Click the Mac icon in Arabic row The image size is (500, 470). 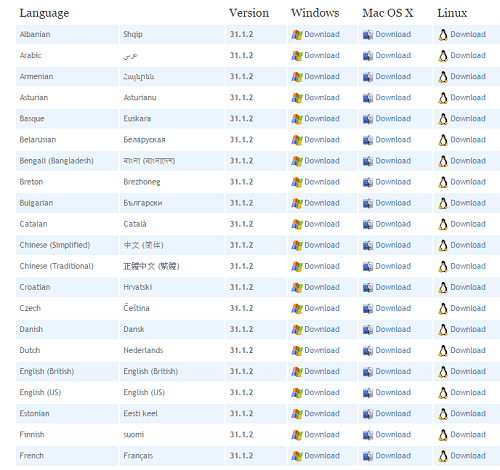coord(368,56)
